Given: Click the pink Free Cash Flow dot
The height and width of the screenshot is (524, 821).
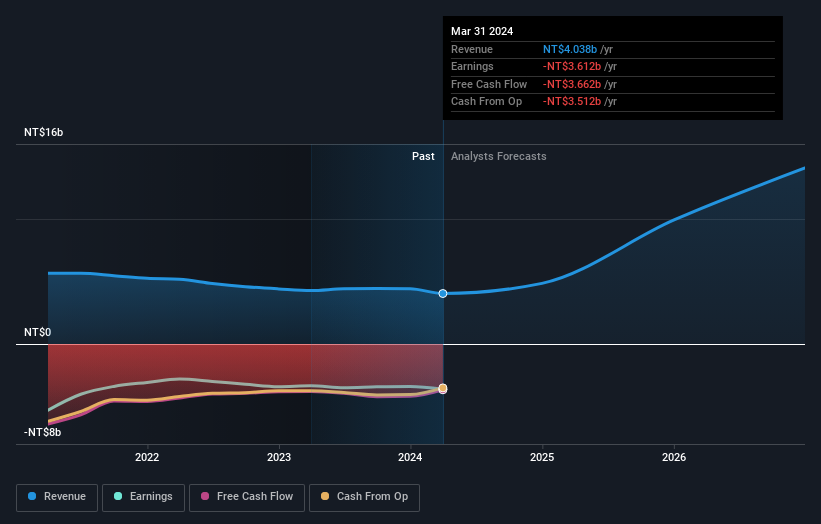Looking at the screenshot, I should tap(205, 496).
